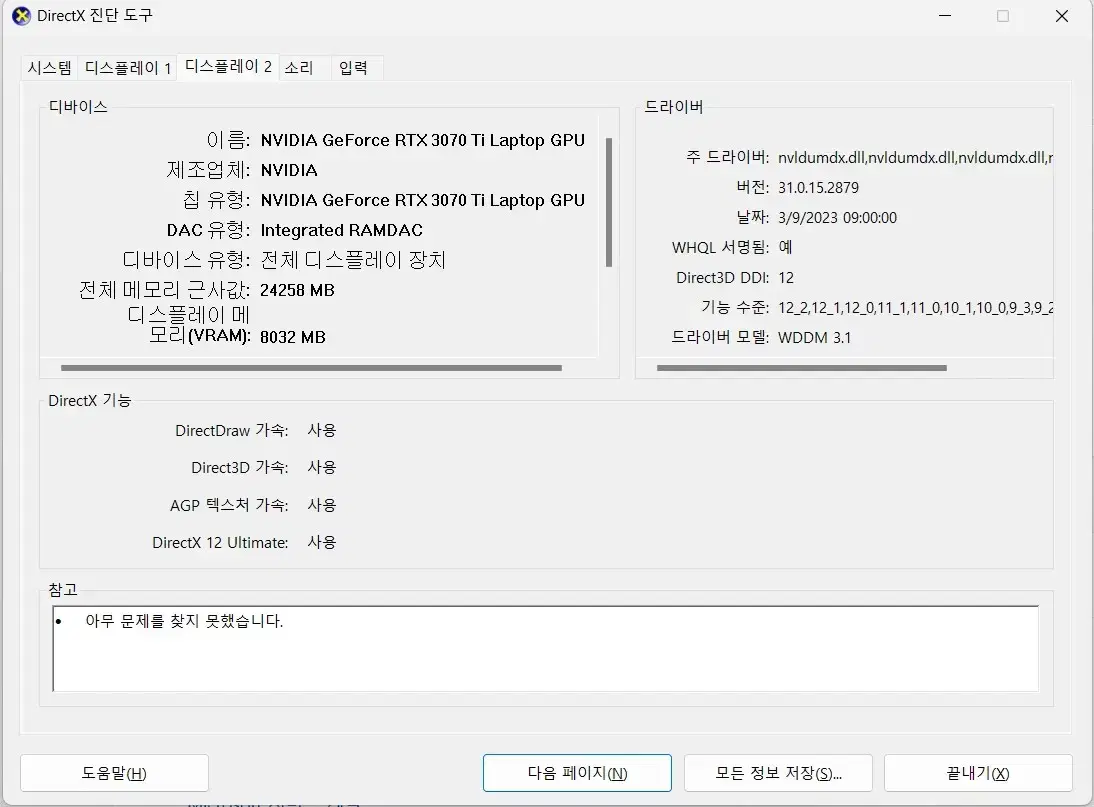Click the 드라이버 panel horizontal scrollbar
Screen dimensions: 1094x807
tap(801, 368)
